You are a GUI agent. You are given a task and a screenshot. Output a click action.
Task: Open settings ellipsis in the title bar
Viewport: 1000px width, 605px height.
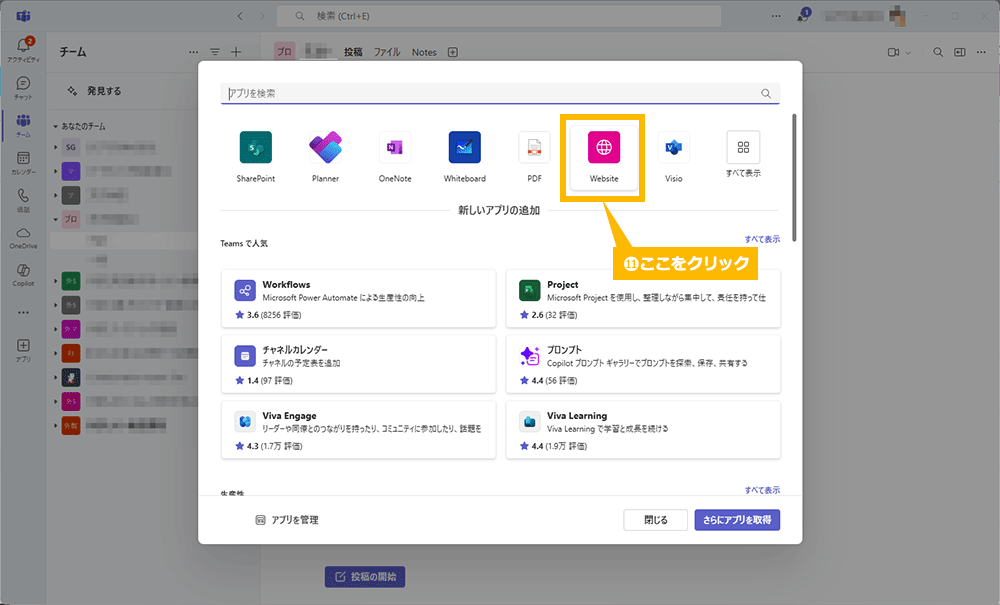pyautogui.click(x=776, y=16)
